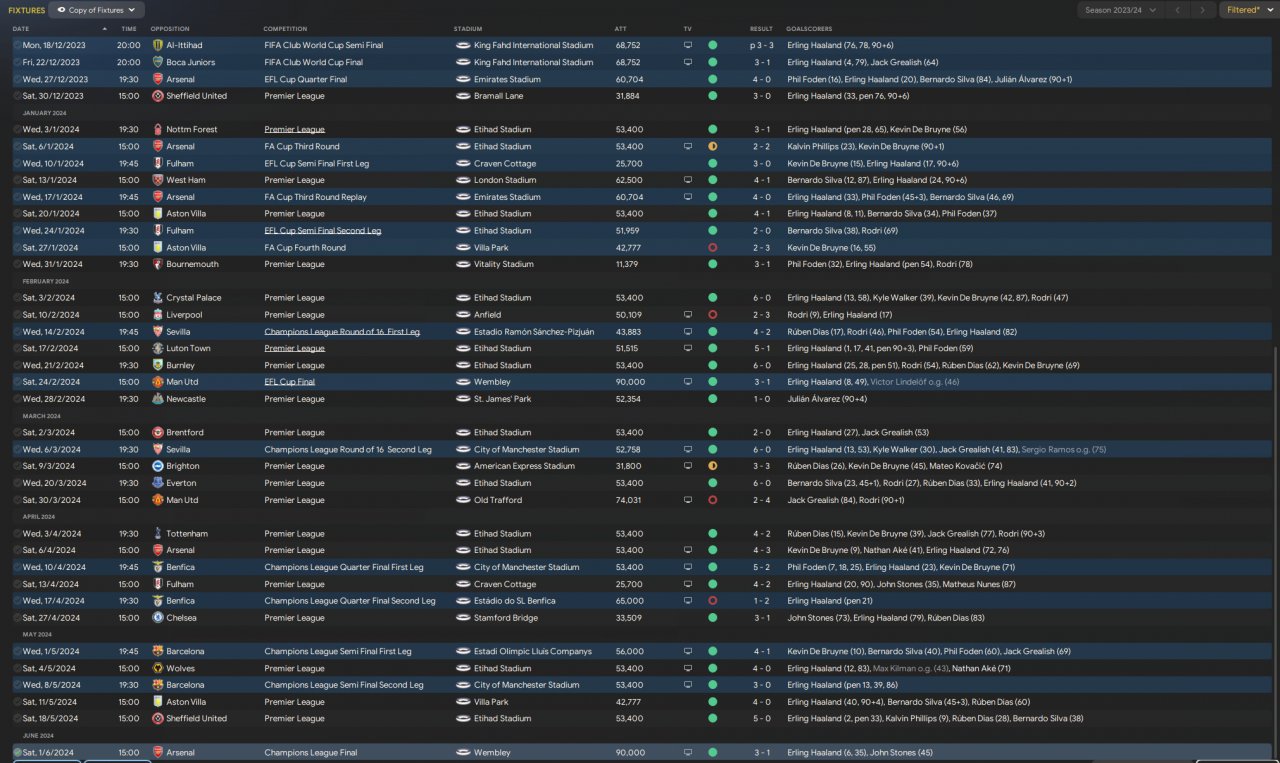The height and width of the screenshot is (763, 1280).
Task: Click the Burnley club badge
Action: [x=158, y=365]
